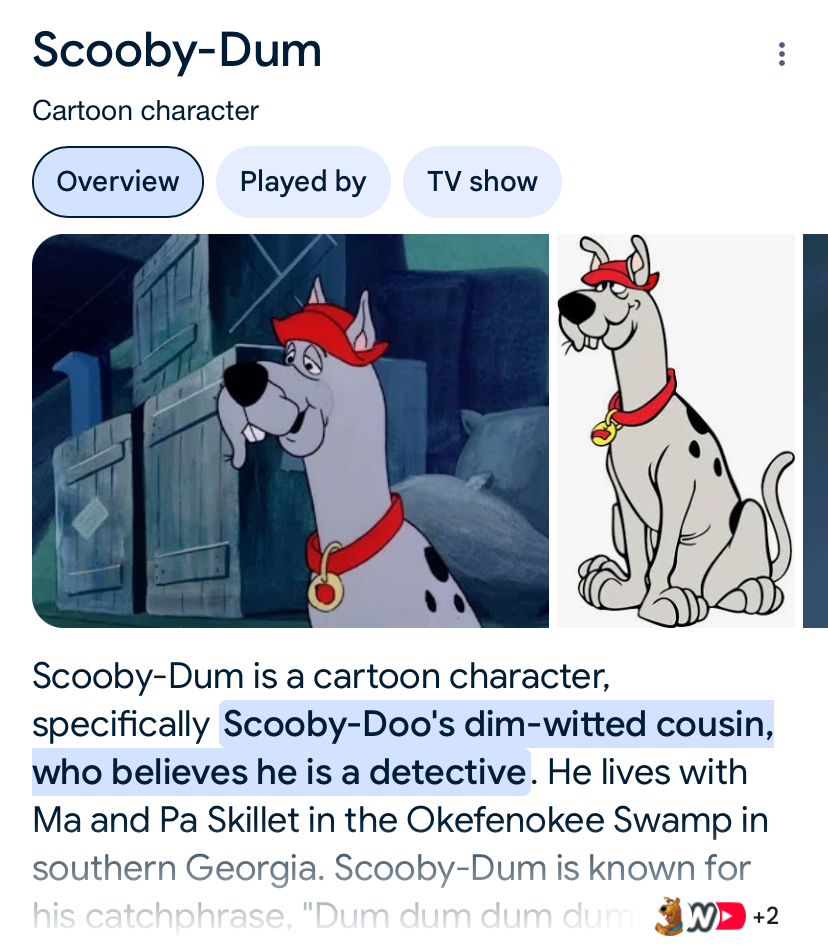The width and height of the screenshot is (828, 952).
Task: Switch to the Played by tab
Action: point(303,182)
